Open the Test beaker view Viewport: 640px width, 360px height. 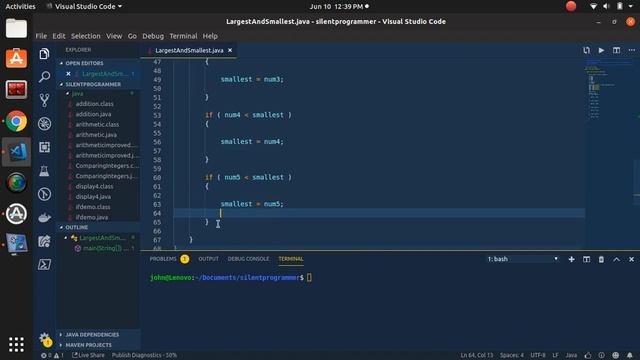[44, 171]
